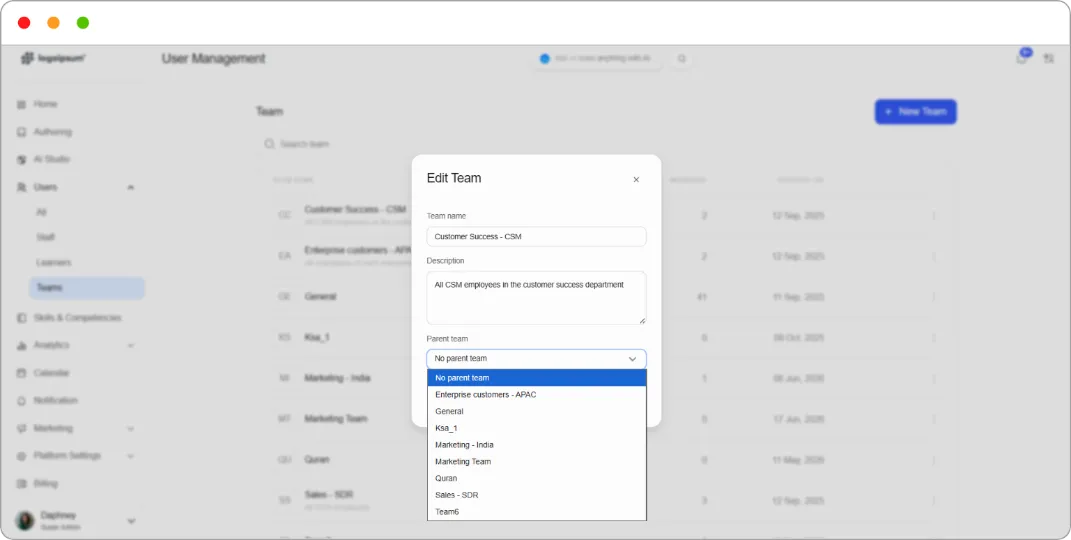The image size is (1071, 540).
Task: Click the Platform Settings gear icon
Action: point(21,456)
